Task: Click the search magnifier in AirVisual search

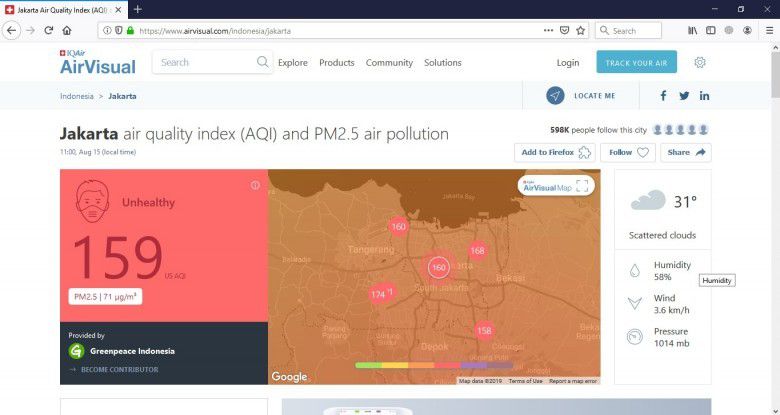Action: tap(263, 62)
